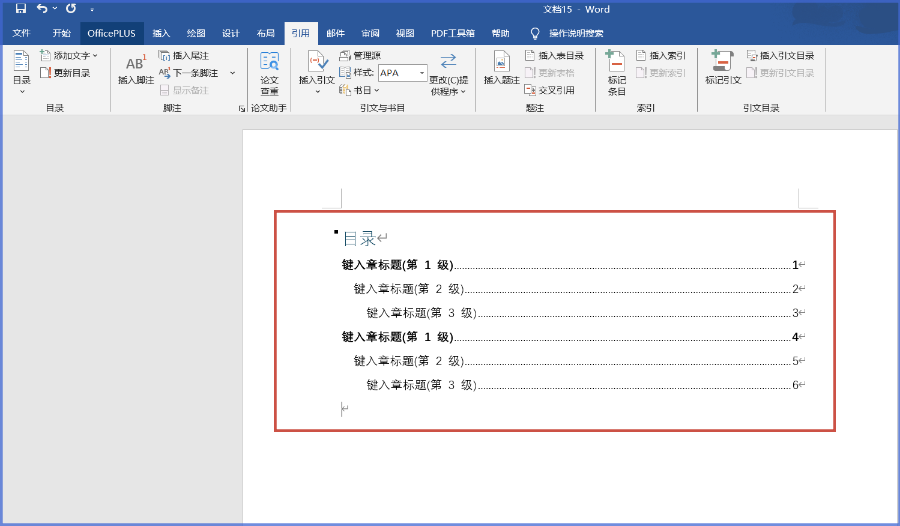Viewport: 900px width, 526px height.
Task: Open the 脚注 group dialog launcher
Action: (241, 108)
